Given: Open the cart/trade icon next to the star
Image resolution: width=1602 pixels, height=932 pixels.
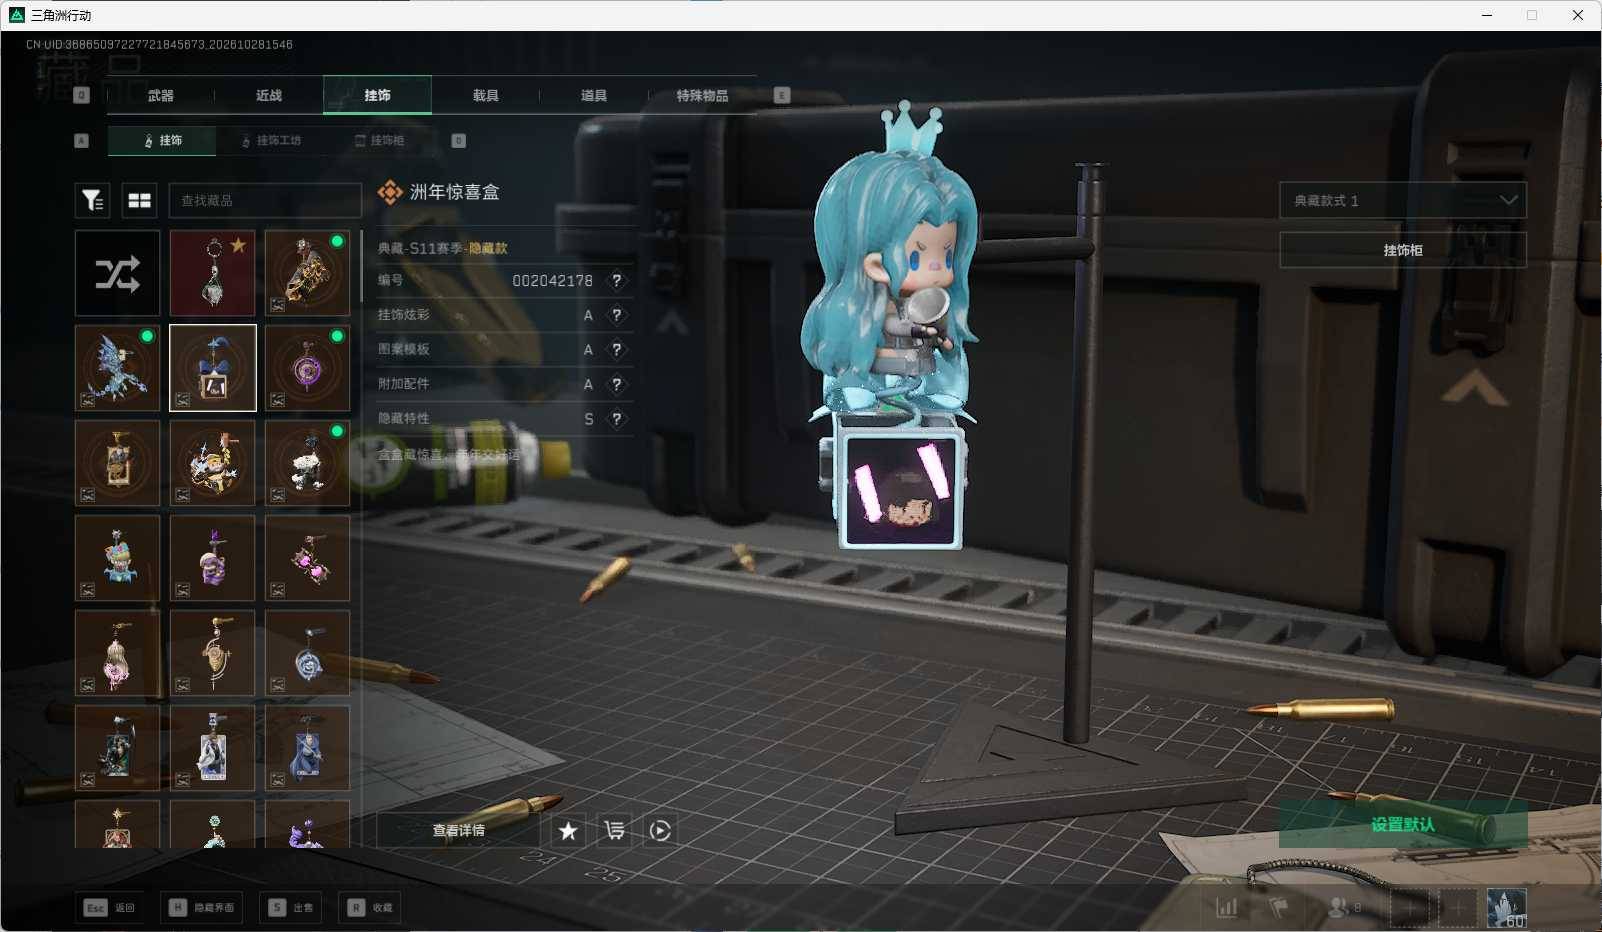Looking at the screenshot, I should point(614,831).
